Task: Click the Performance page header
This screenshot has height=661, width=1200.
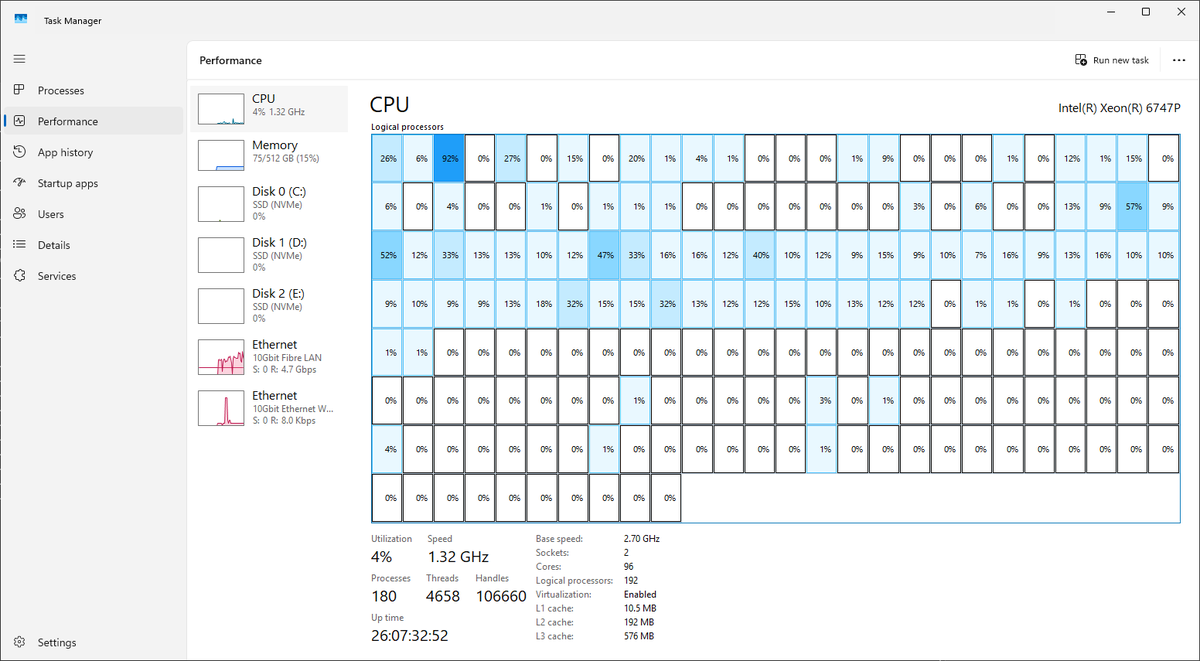Action: click(231, 60)
